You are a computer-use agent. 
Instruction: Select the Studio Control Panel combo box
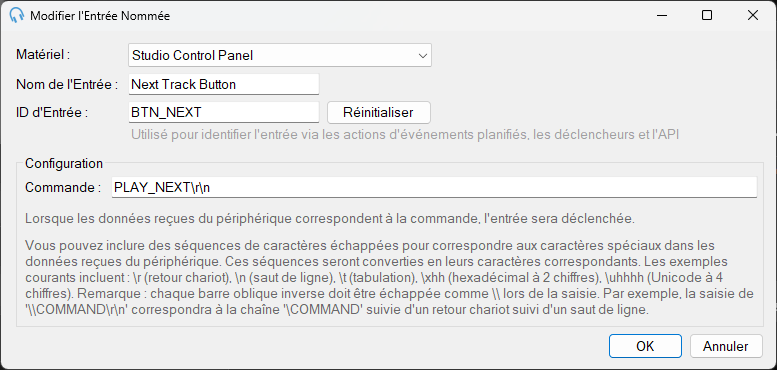coord(279,55)
